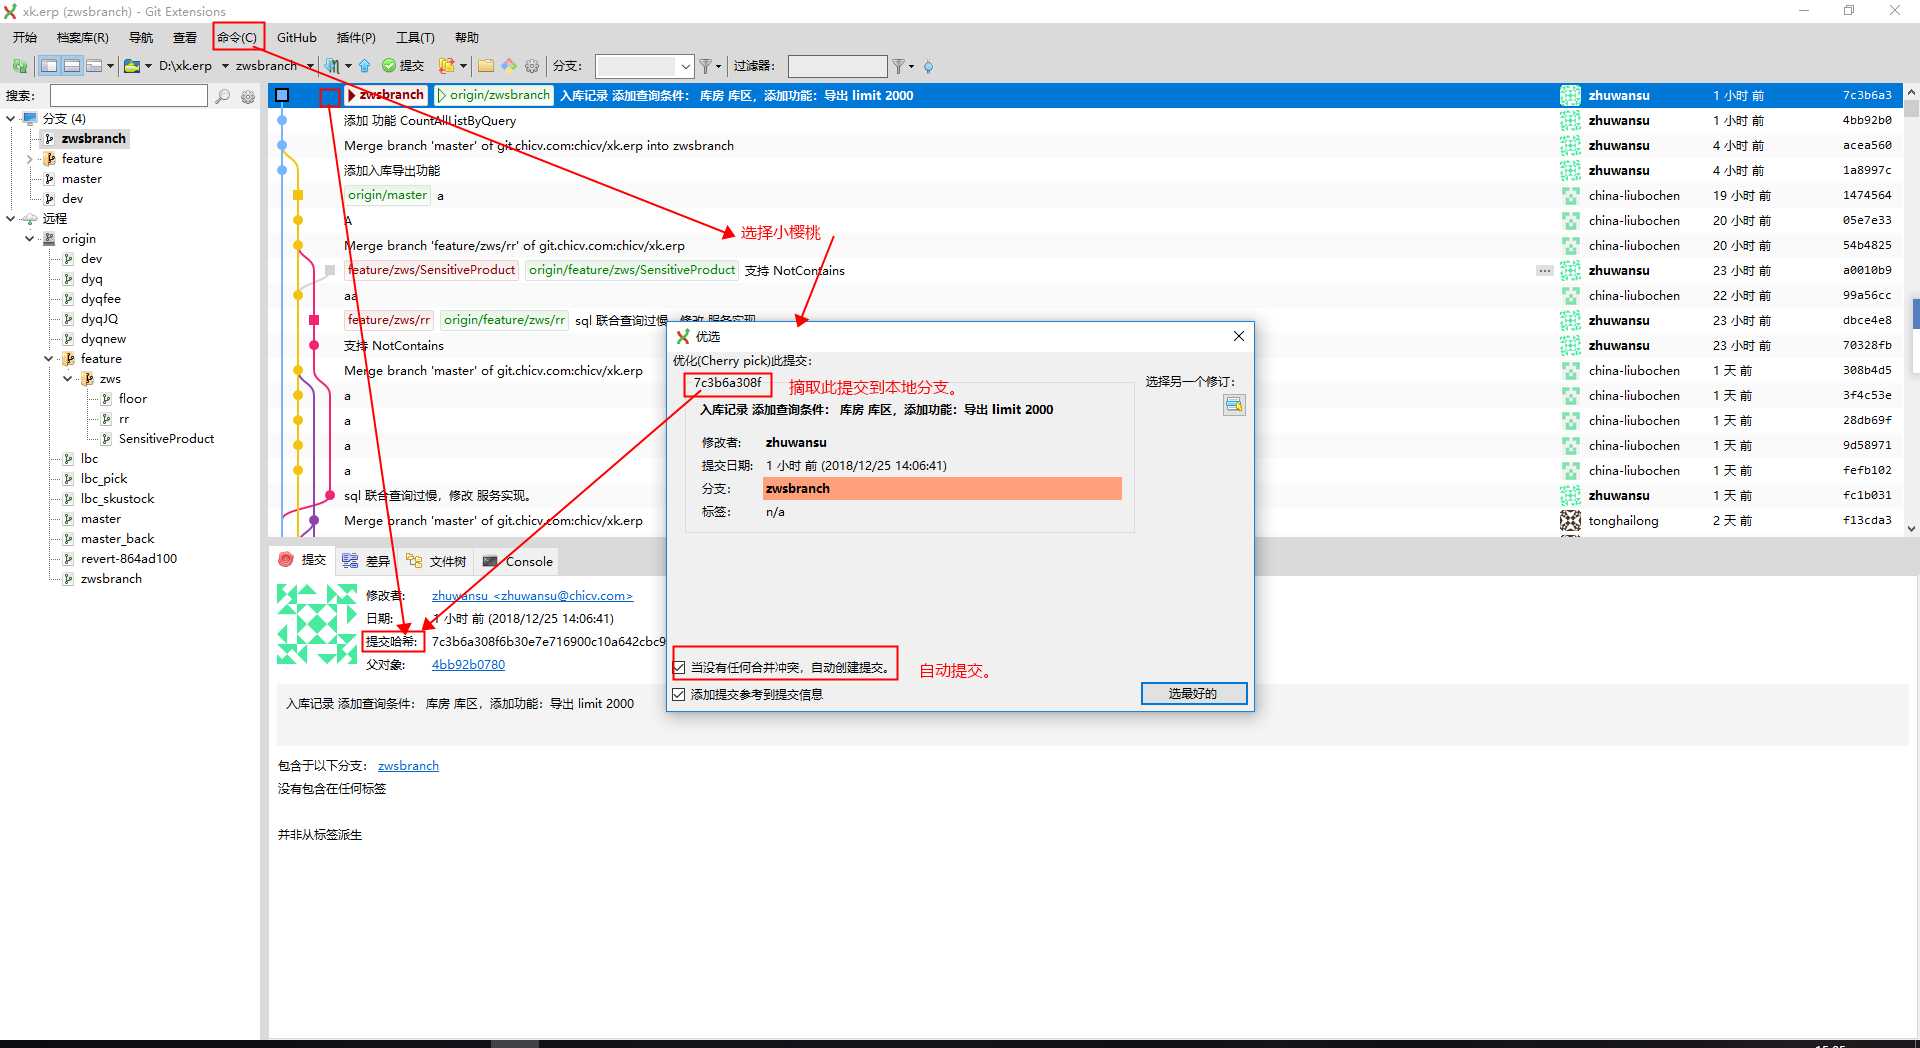Collapse the remotes tree node
This screenshot has width=1920, height=1048.
point(11,218)
